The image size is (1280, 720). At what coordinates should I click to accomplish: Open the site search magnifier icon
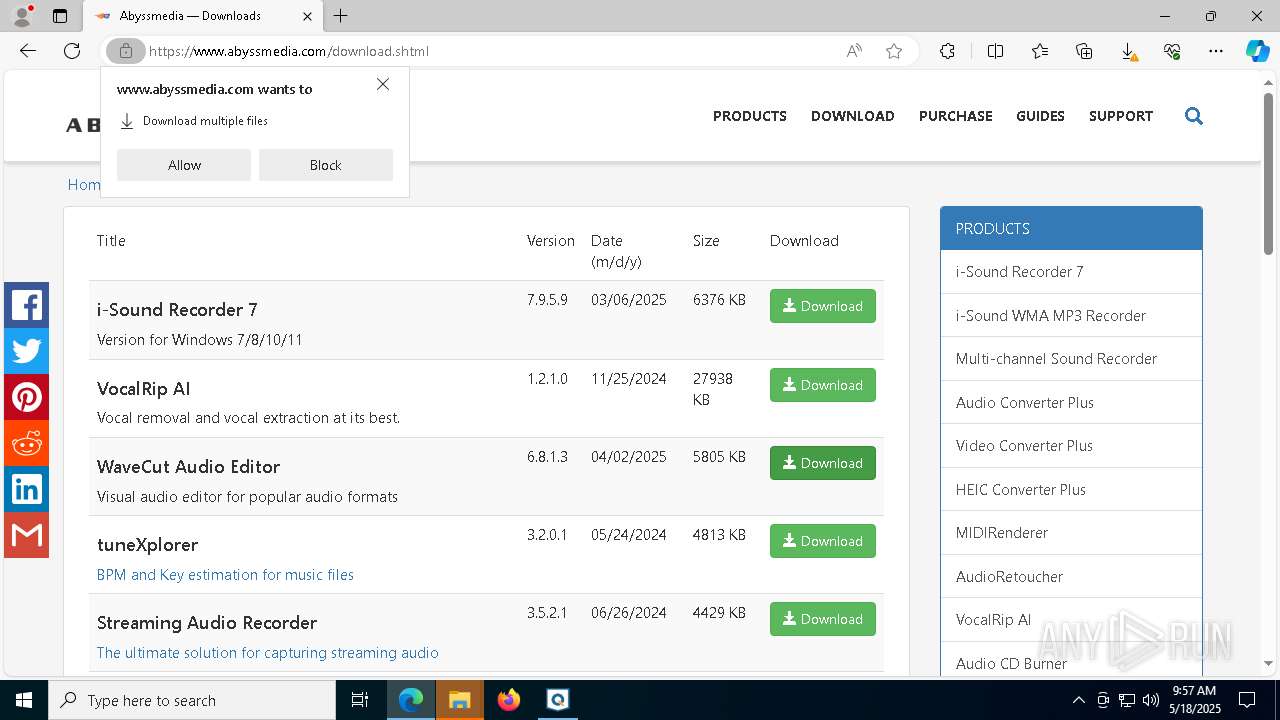point(1193,116)
